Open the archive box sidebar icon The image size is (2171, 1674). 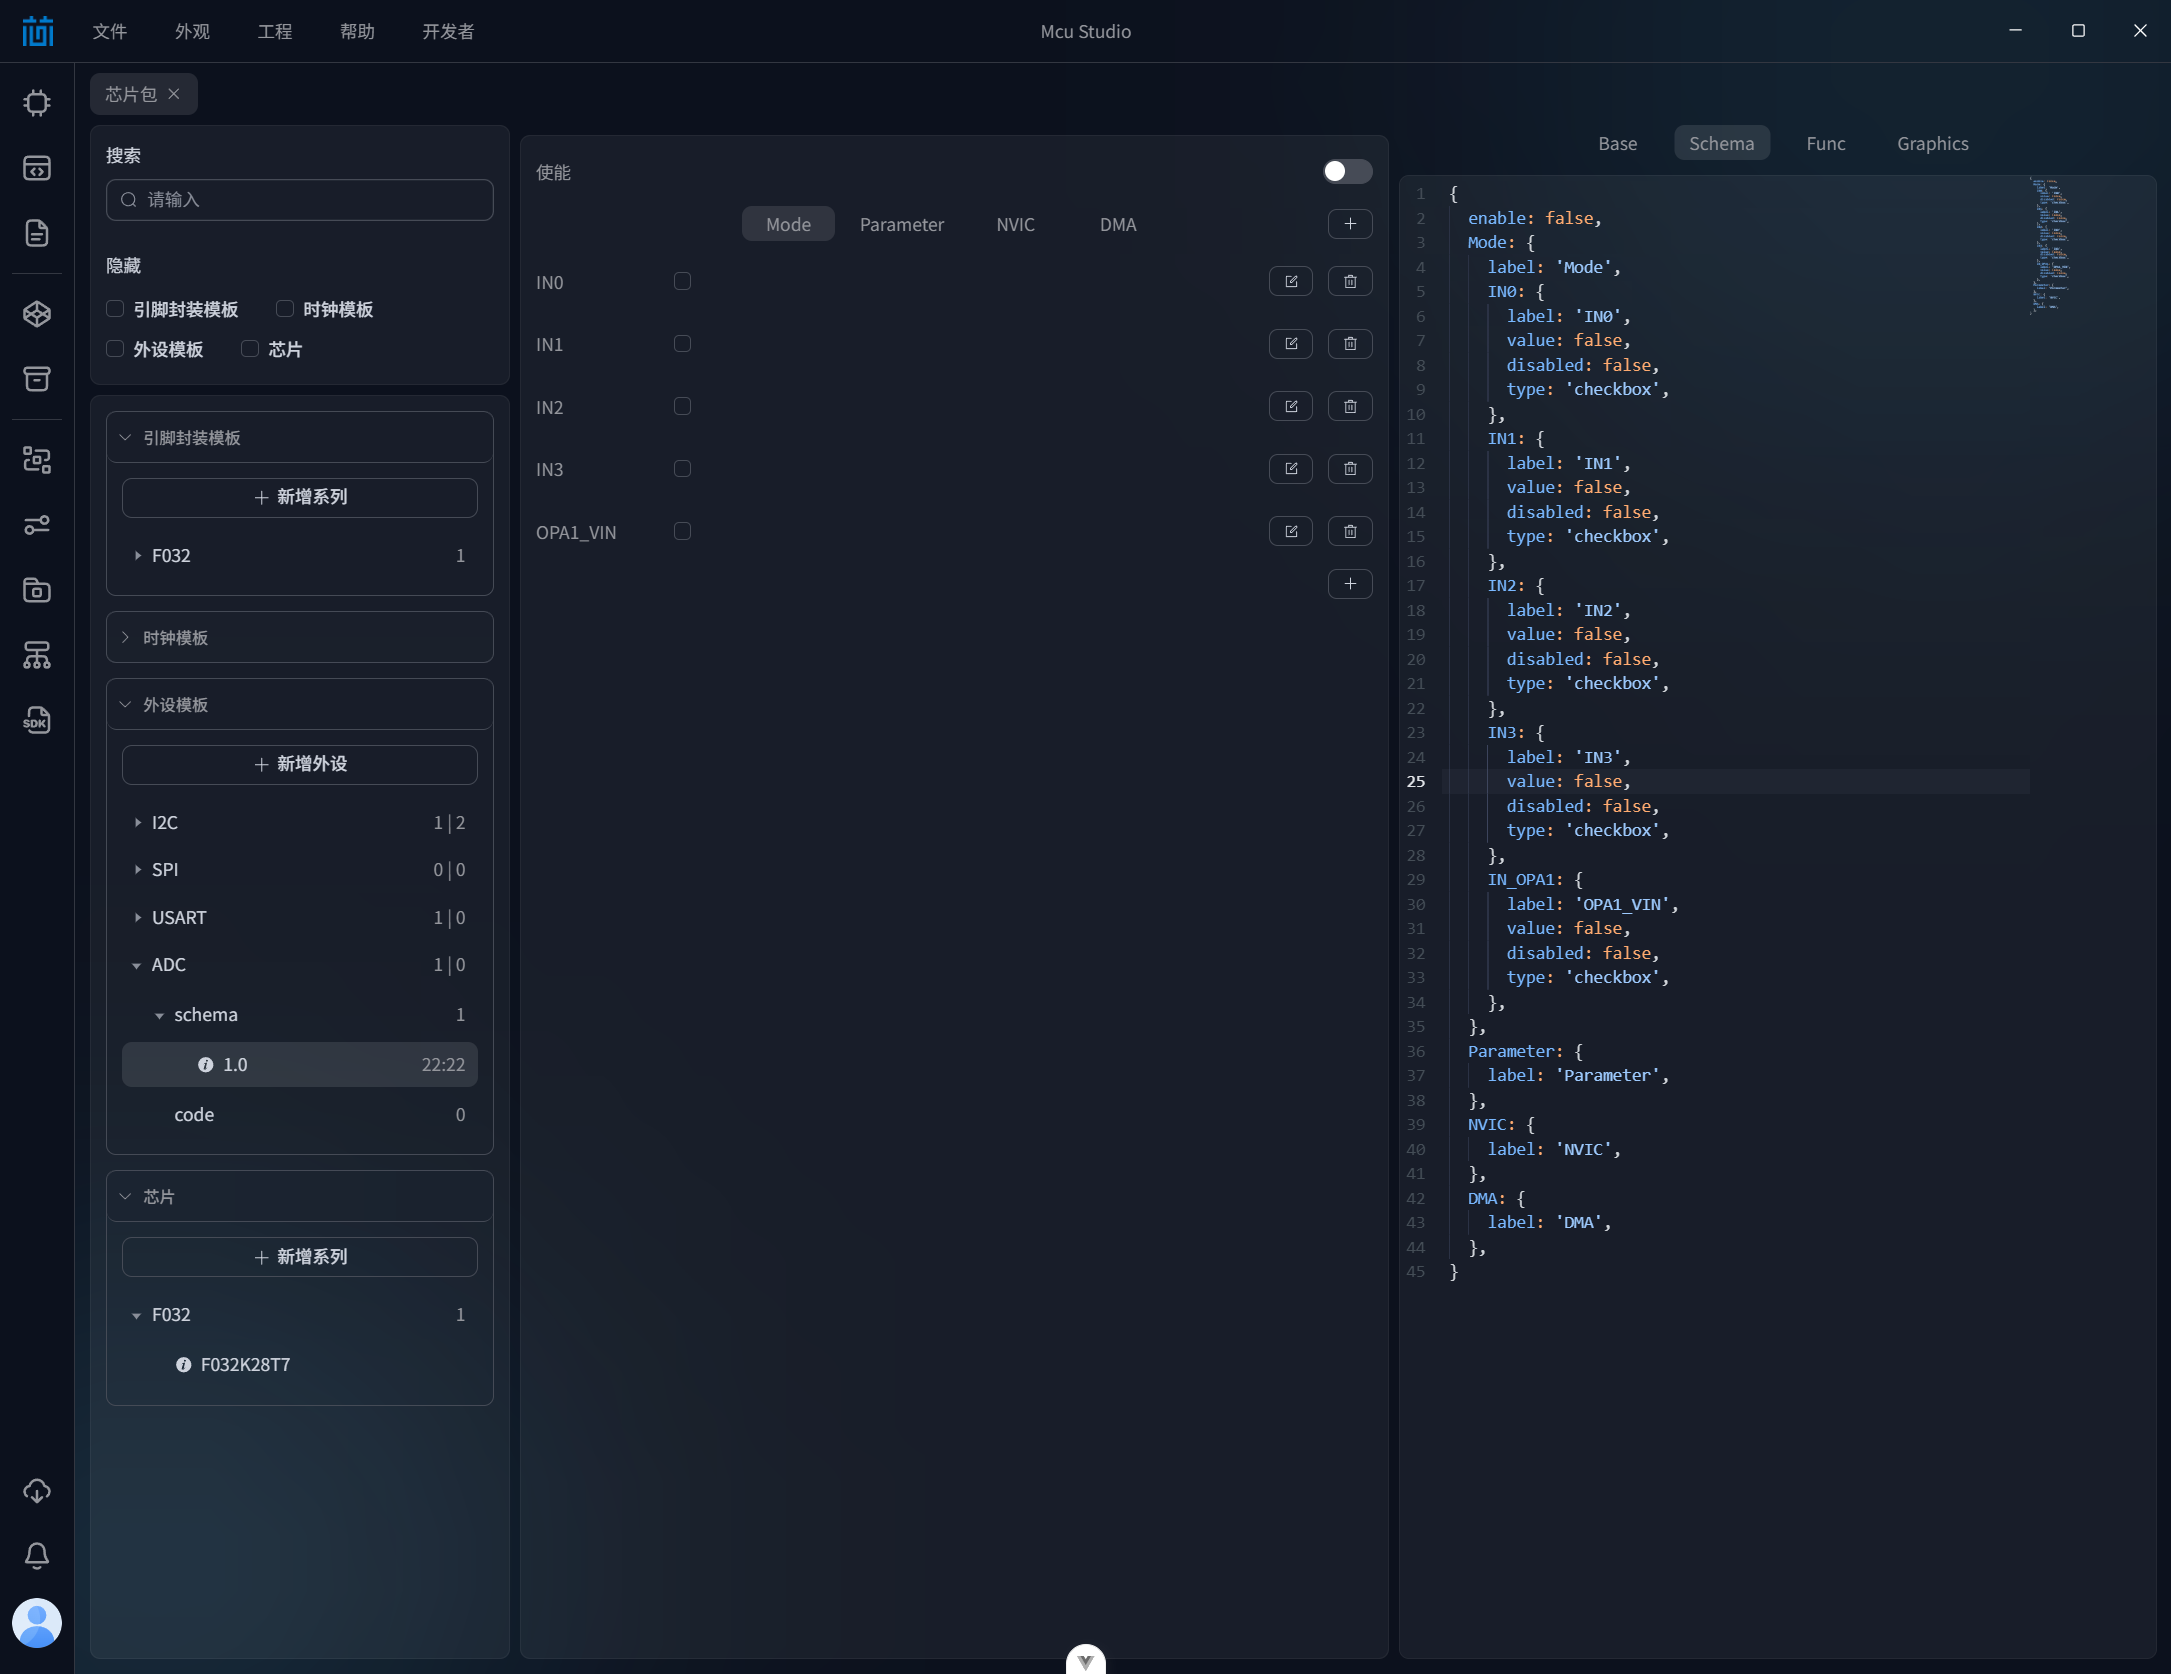click(x=37, y=379)
